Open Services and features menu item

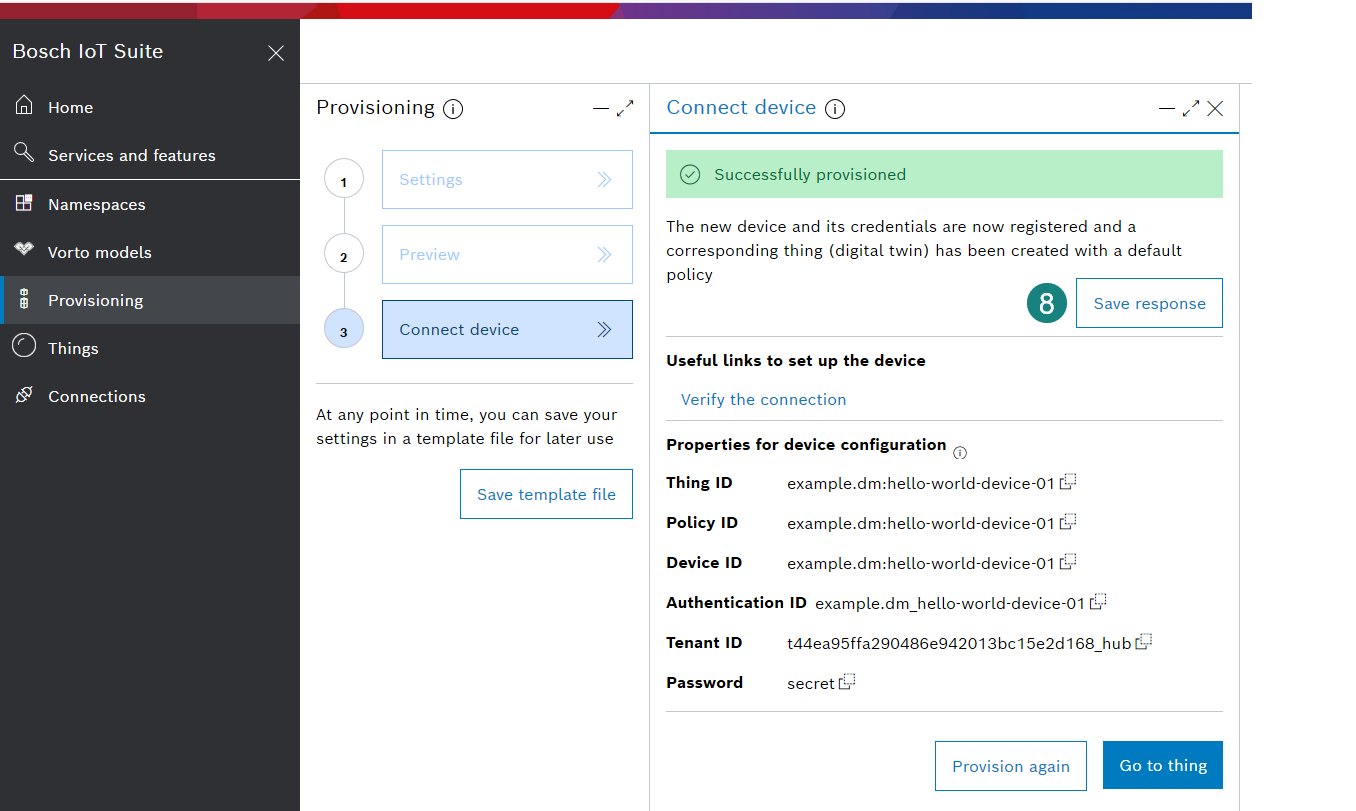(150, 155)
